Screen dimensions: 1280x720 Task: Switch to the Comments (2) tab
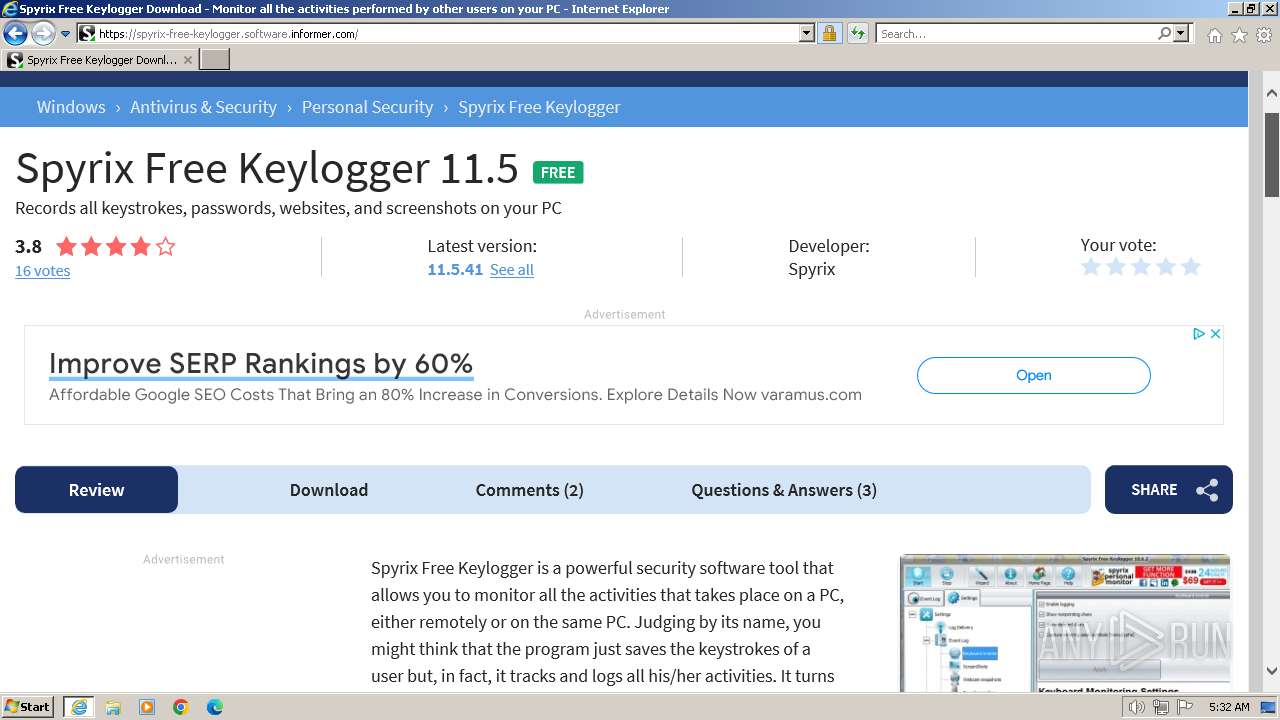point(529,490)
